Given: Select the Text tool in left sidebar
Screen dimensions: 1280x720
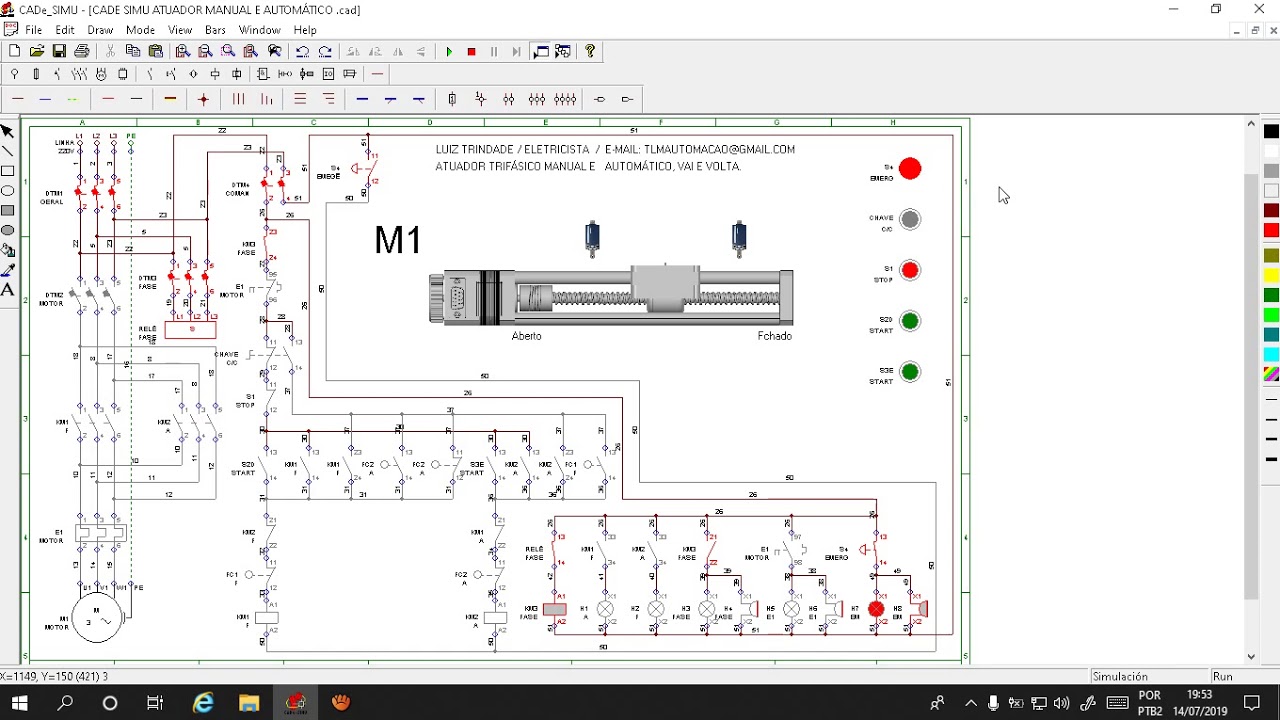Looking at the screenshot, I should tap(8, 290).
